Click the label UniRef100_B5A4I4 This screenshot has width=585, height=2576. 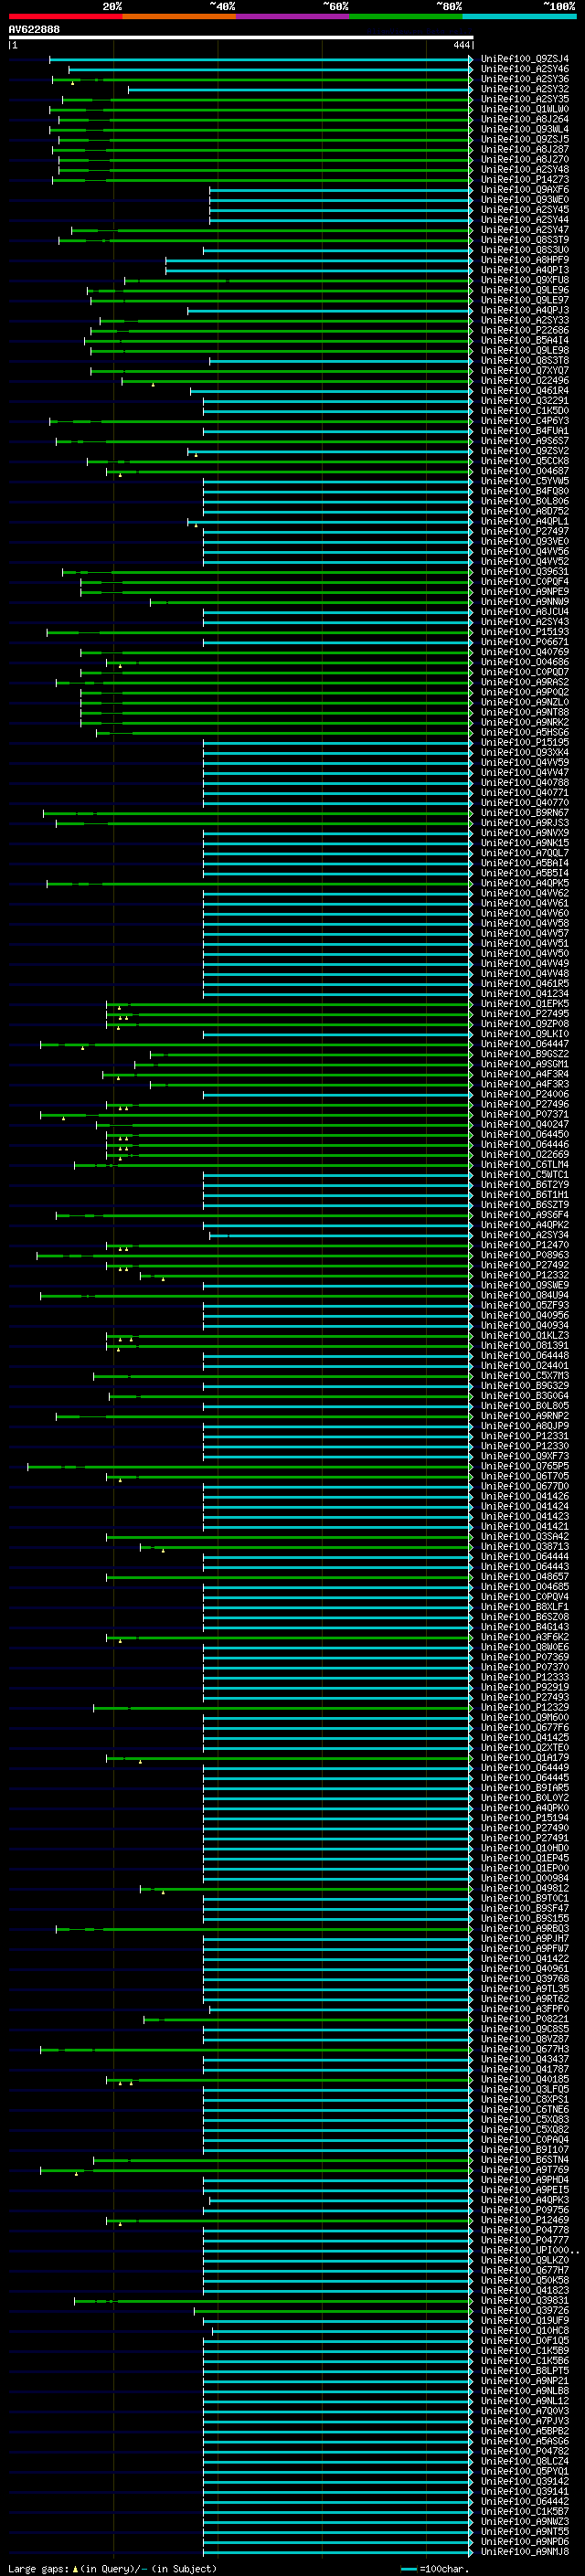524,340
